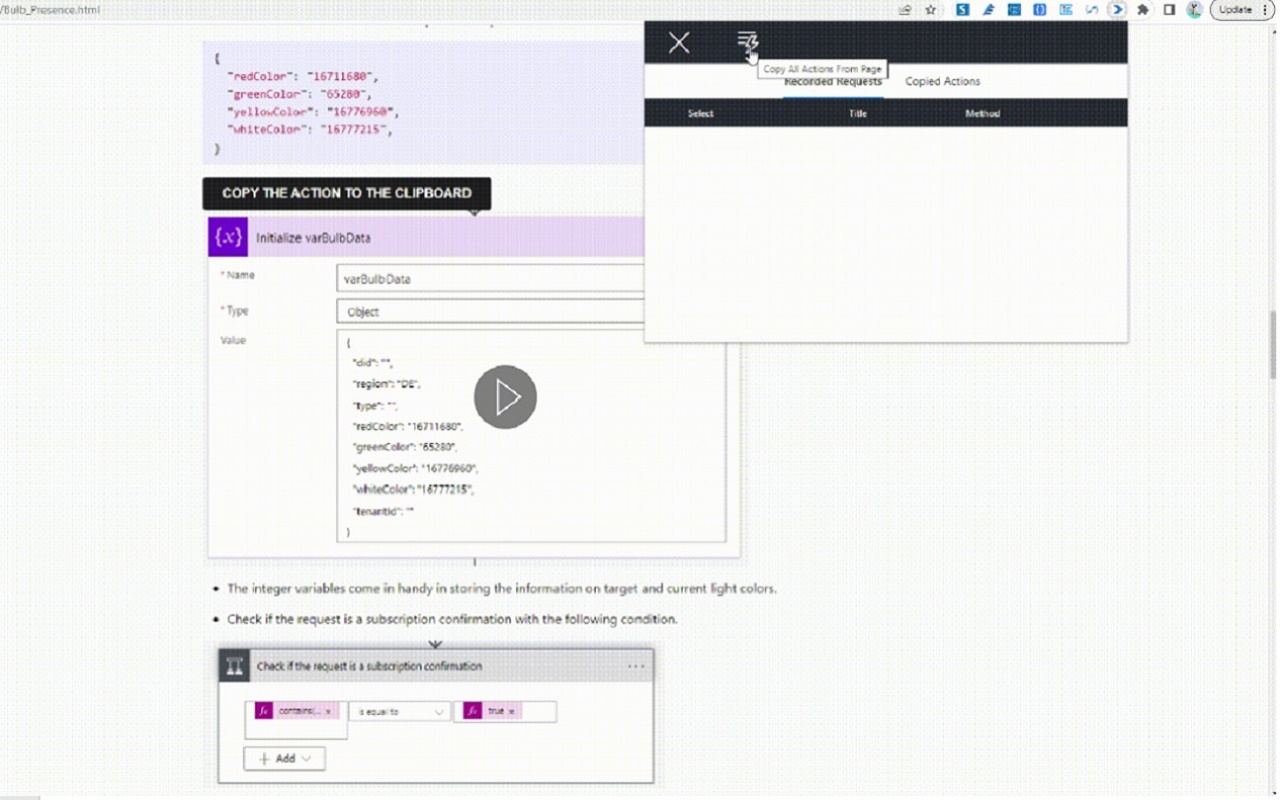
Task: Click the undo-arrow extension icon in the toolbar
Action: pos(1092,9)
